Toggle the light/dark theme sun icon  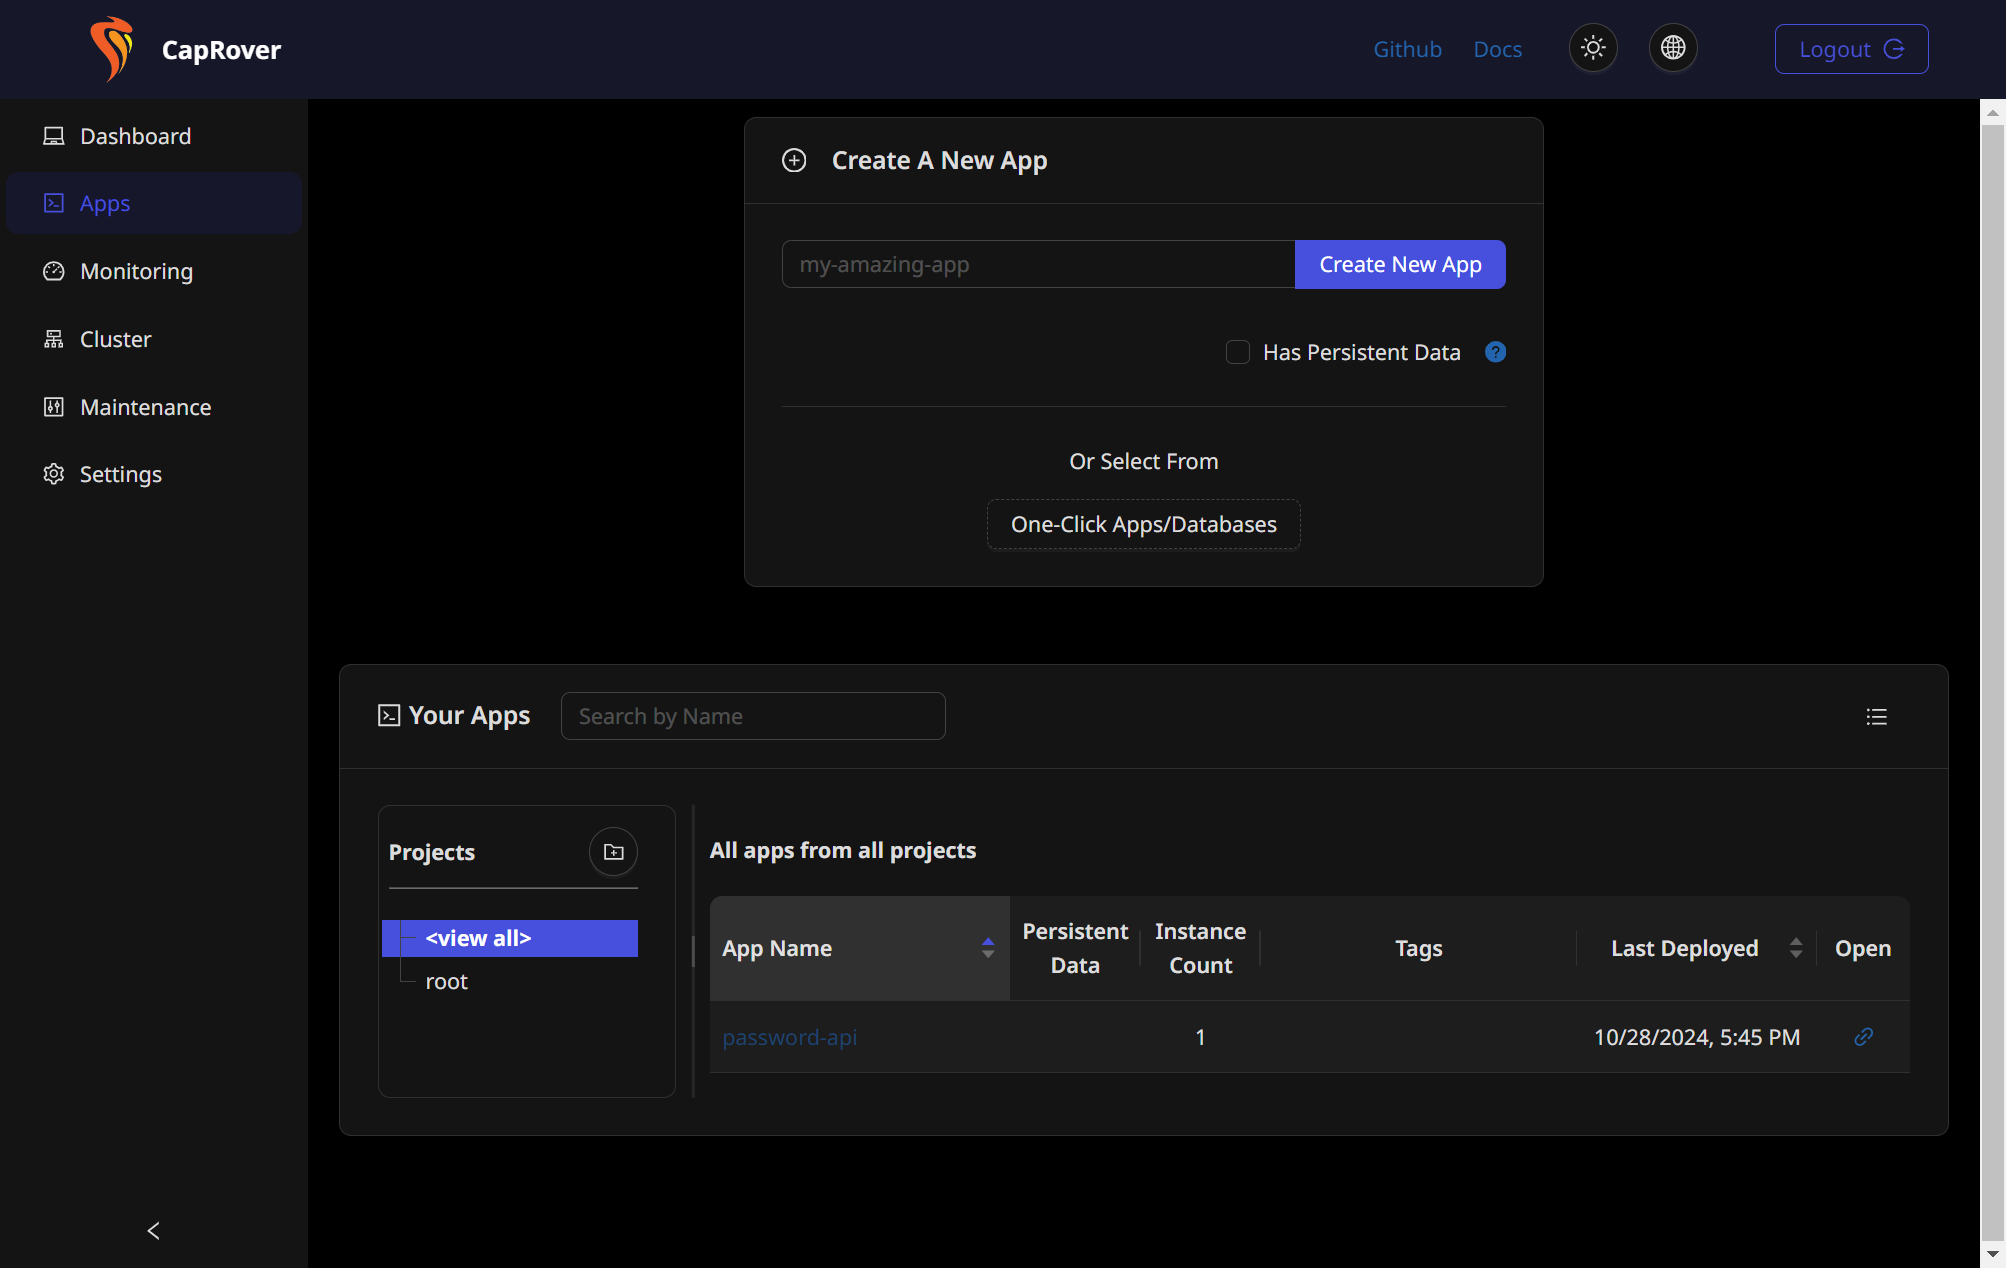click(x=1593, y=48)
